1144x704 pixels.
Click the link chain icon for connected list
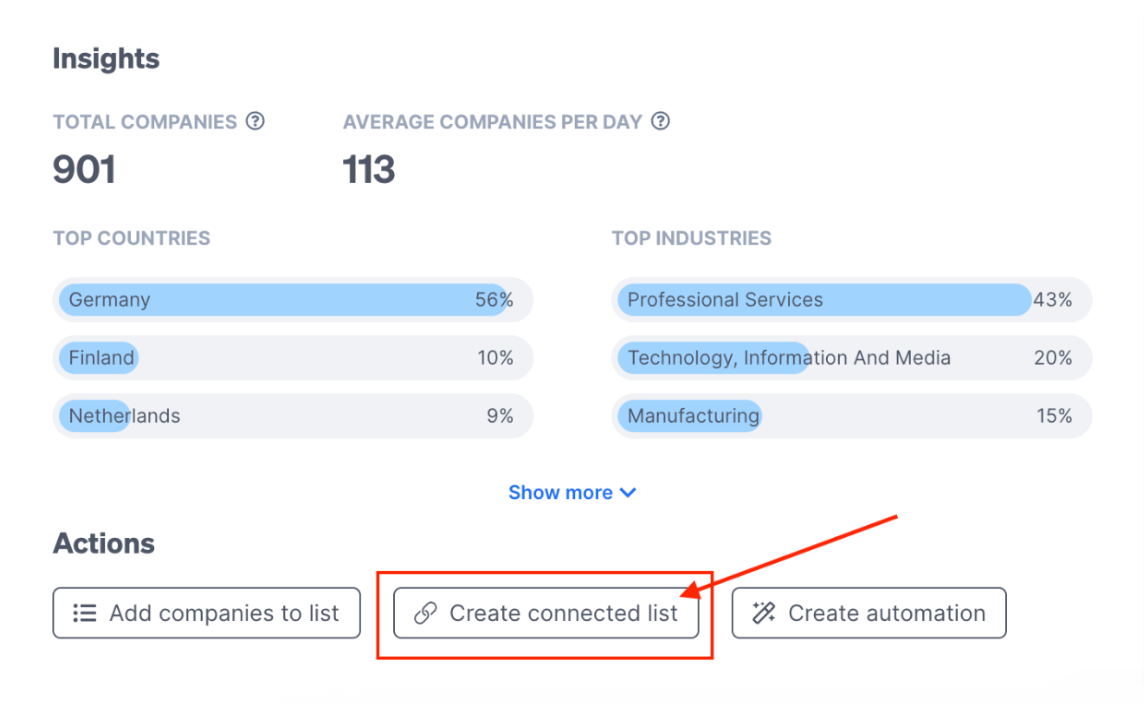[x=425, y=613]
